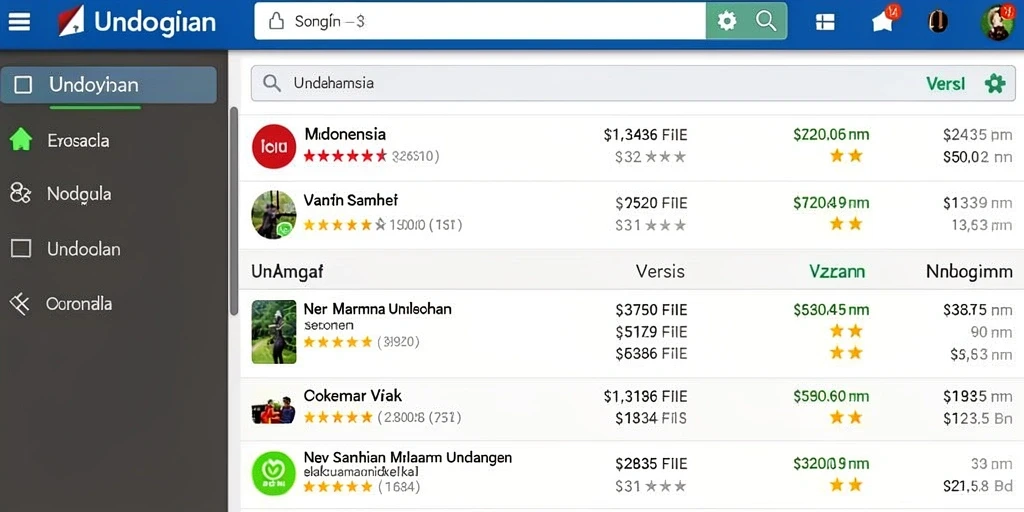
Task: Click the dark avatar icon in the header
Action: click(x=938, y=22)
